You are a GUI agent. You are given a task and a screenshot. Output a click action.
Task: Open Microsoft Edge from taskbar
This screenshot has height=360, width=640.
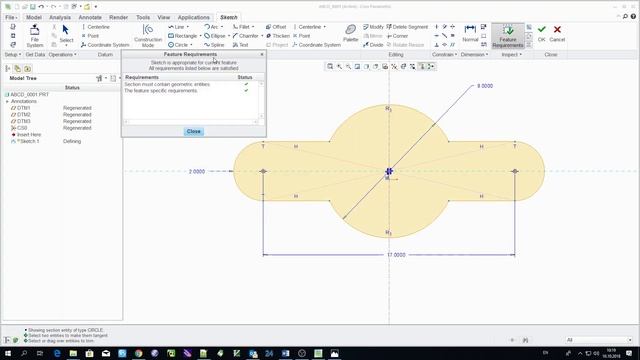click(x=57, y=353)
